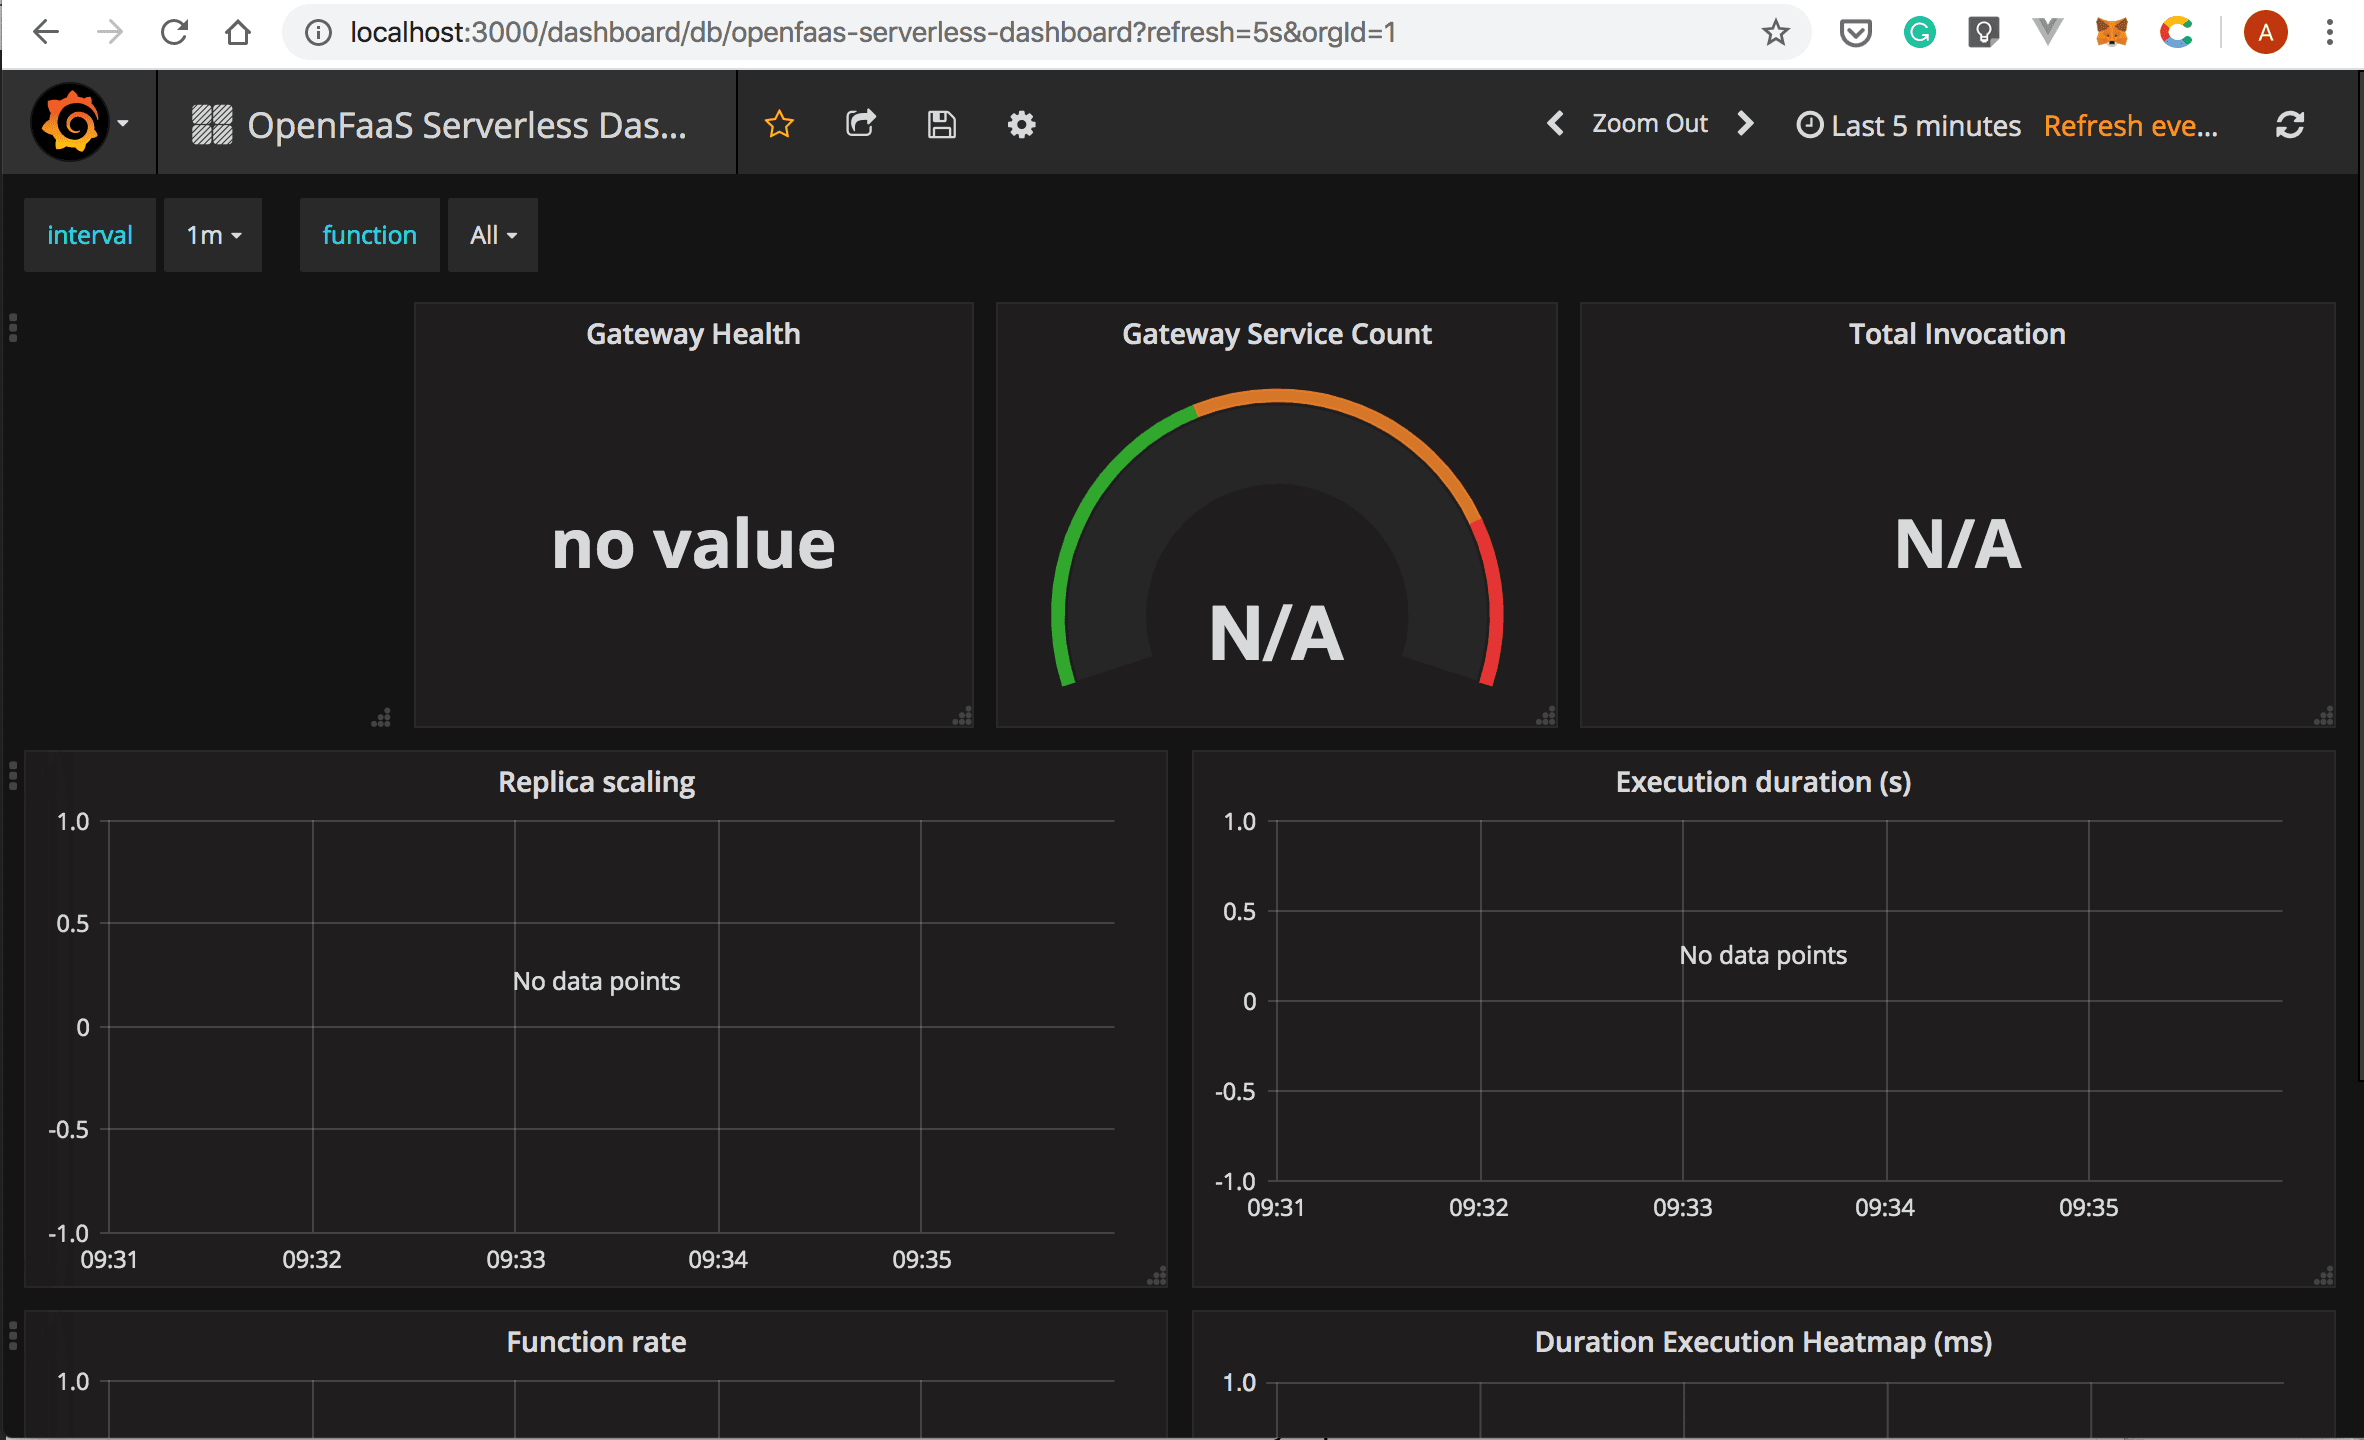Open the Grafana logo main menu
This screenshot has width=2364, height=1440.
(x=80, y=124)
